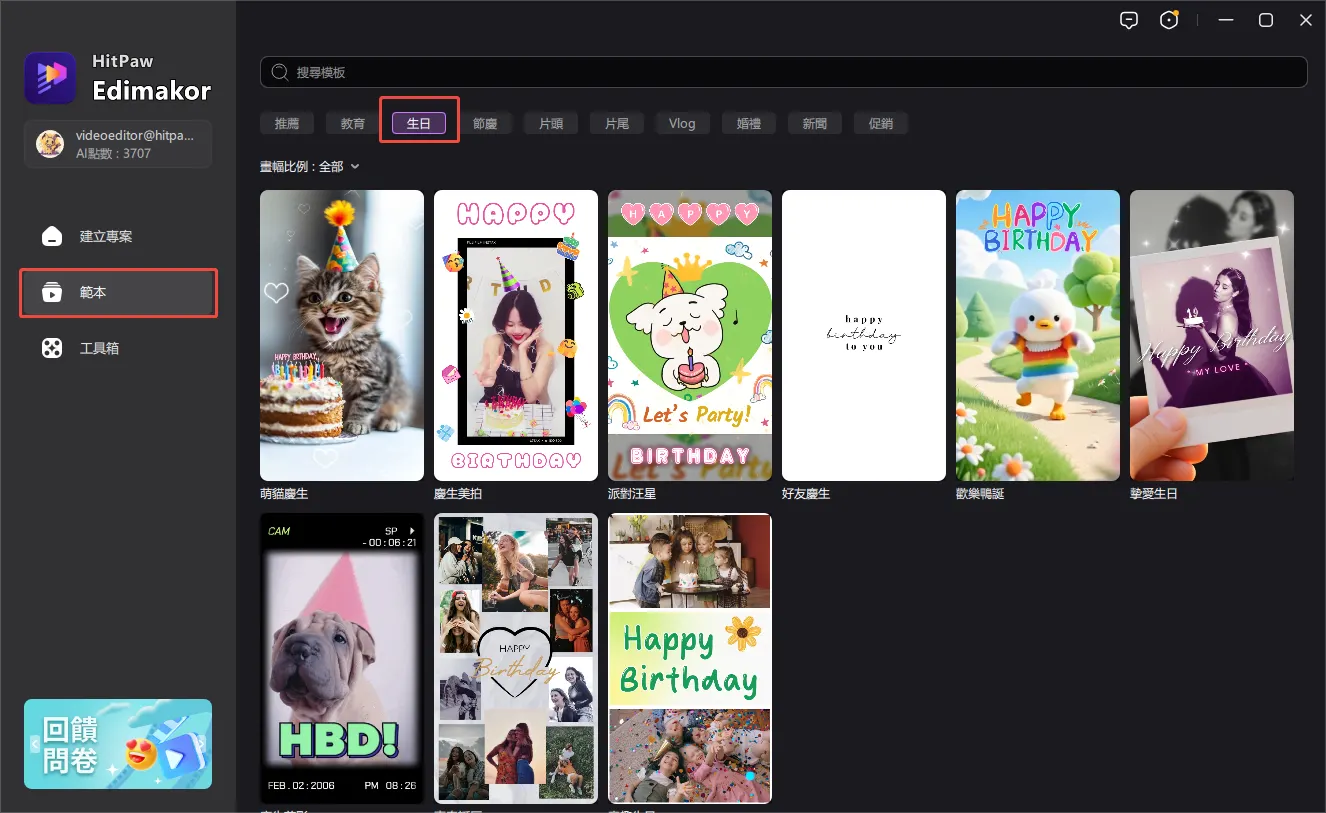Collapse the sidebar with the left arrow

(x=35, y=744)
